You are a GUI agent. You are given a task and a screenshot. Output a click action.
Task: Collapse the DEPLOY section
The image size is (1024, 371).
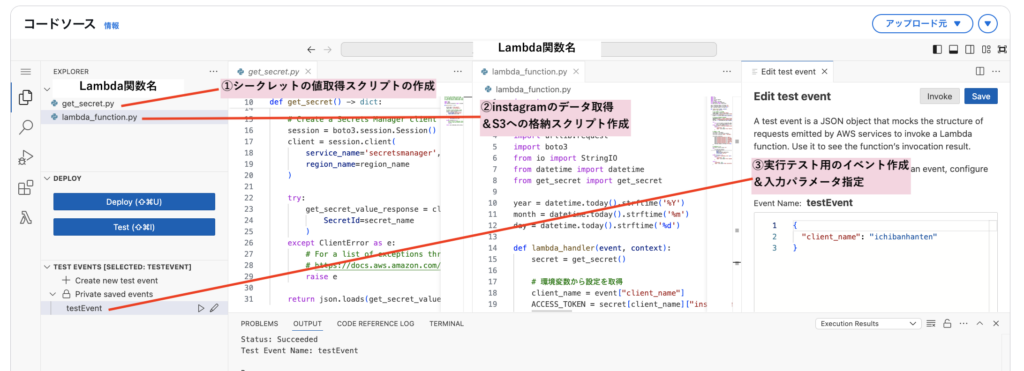[x=48, y=178]
